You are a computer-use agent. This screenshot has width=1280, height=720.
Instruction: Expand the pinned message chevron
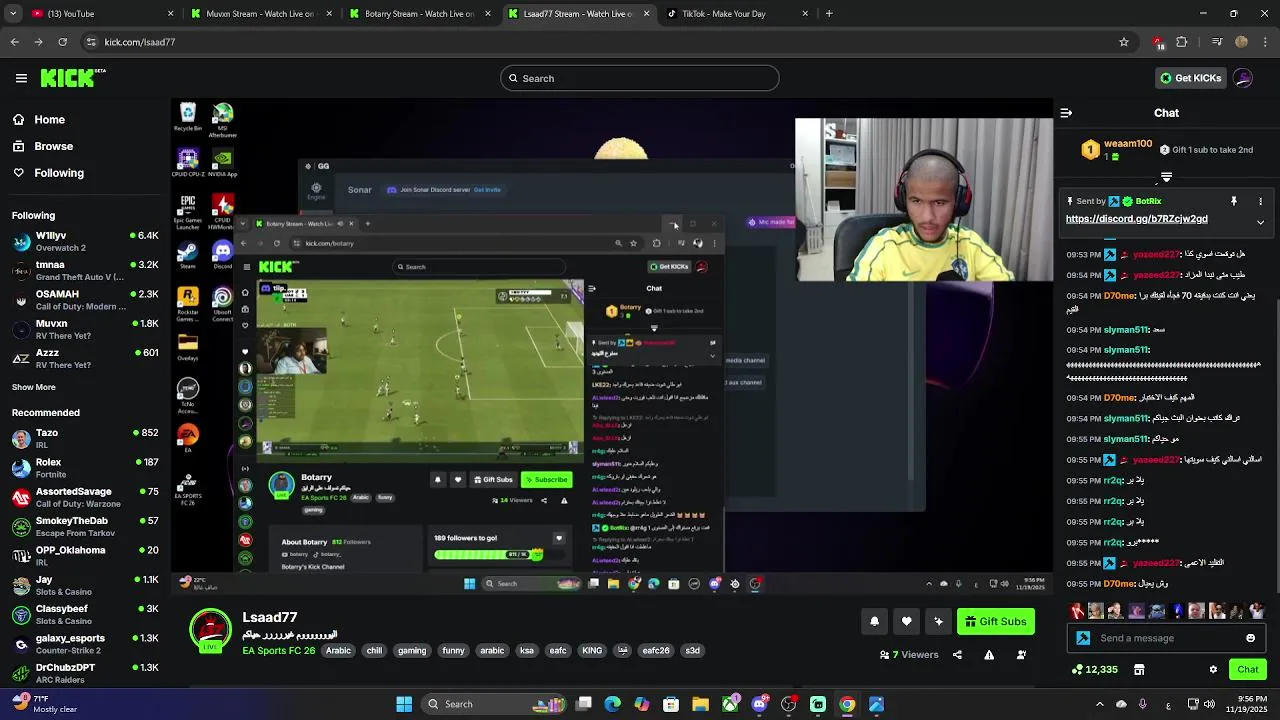click(x=1260, y=222)
